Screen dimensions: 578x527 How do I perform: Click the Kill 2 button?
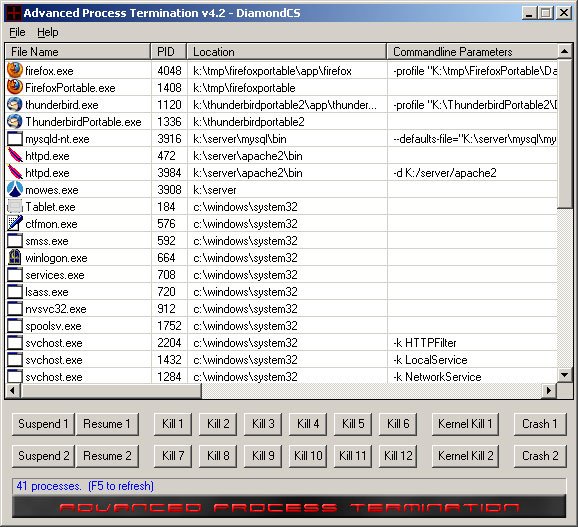218,424
